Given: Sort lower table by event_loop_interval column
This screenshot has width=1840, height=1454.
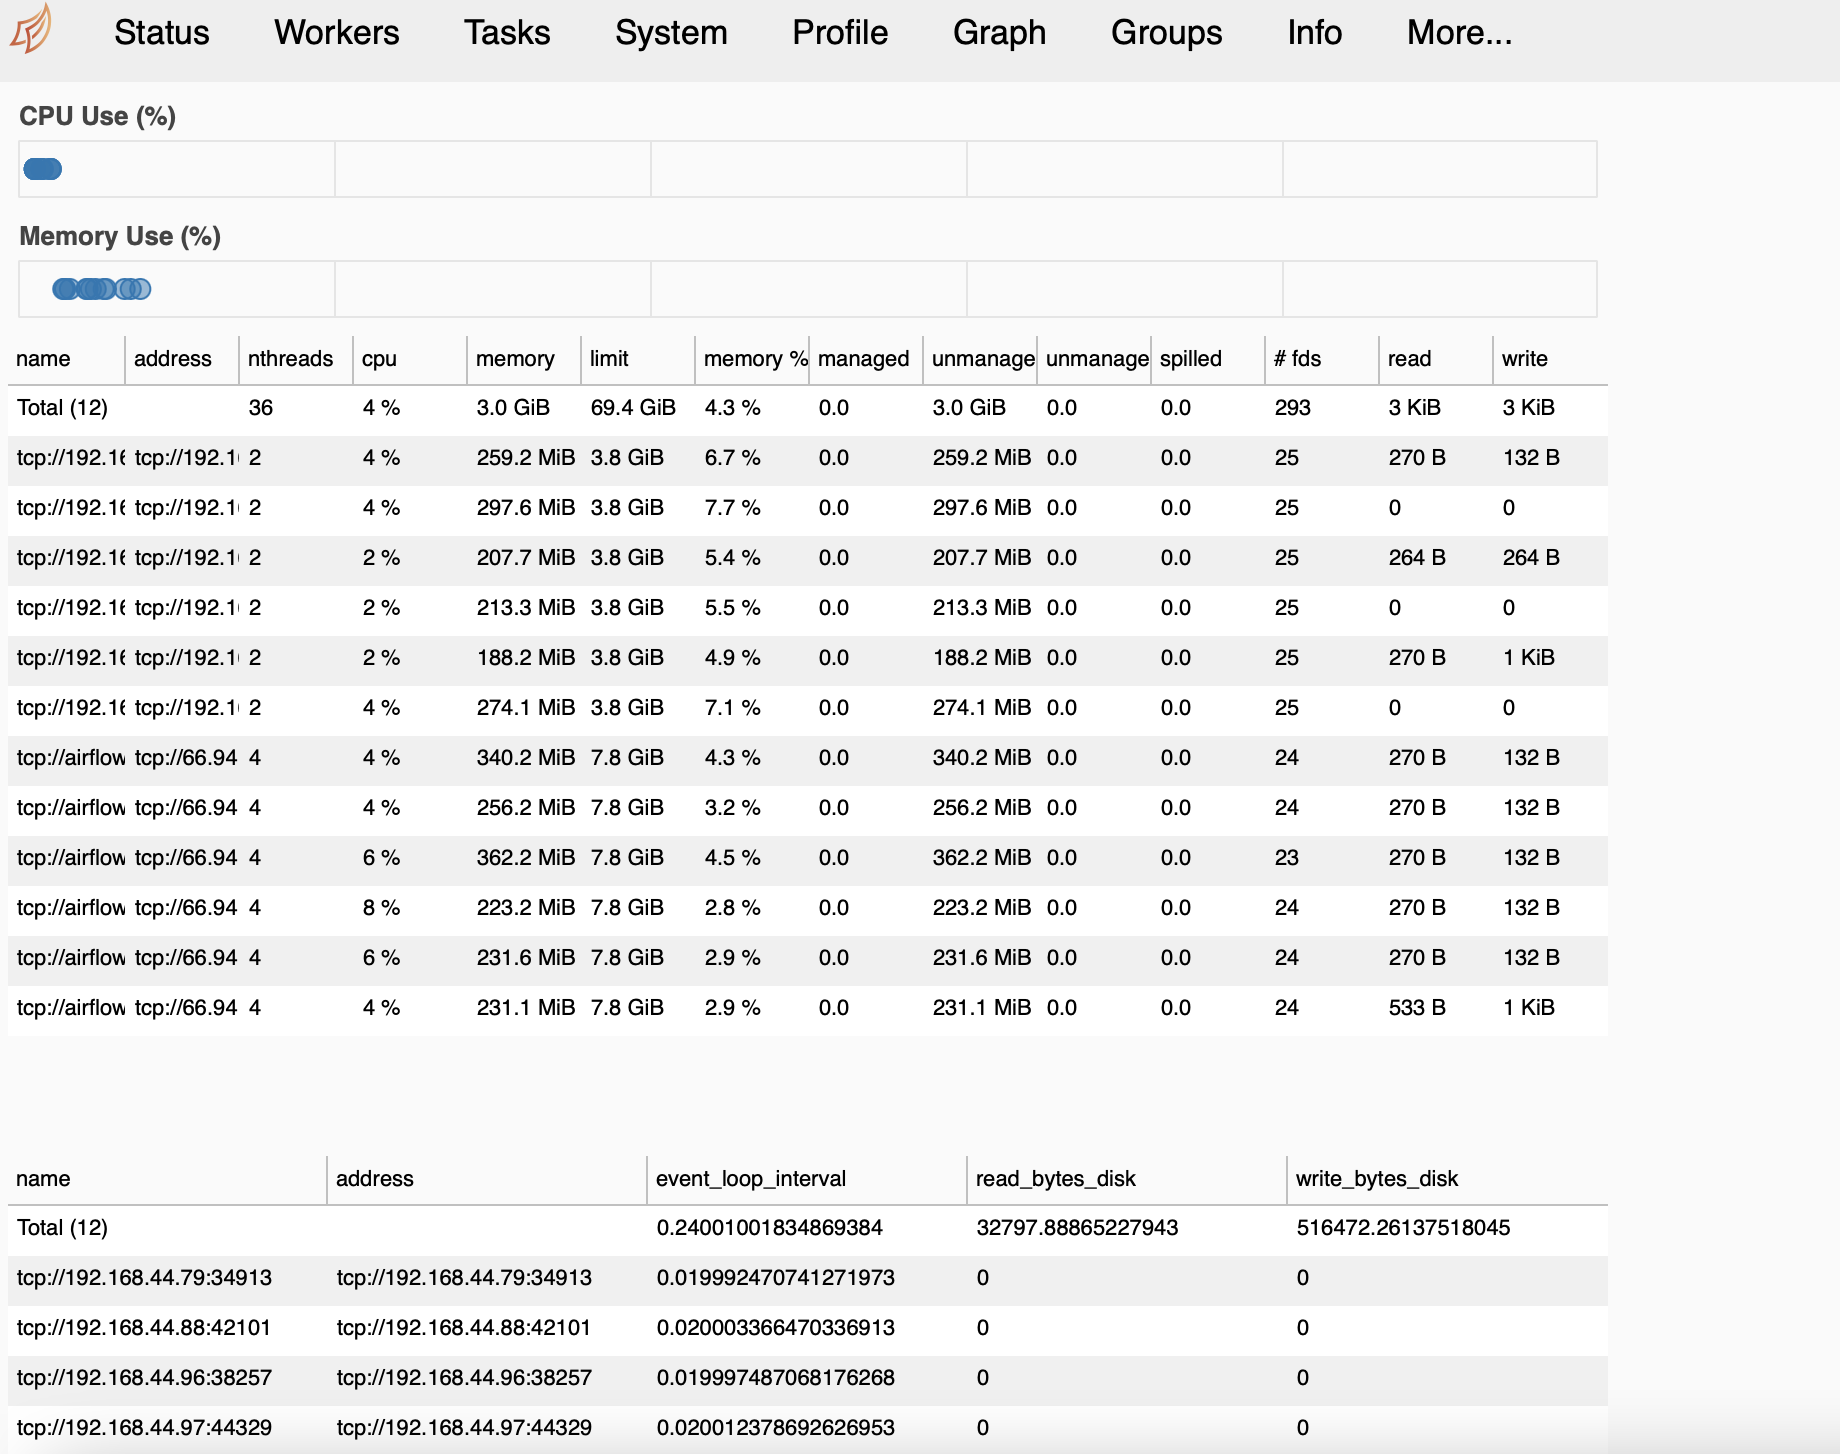Looking at the screenshot, I should (751, 1179).
